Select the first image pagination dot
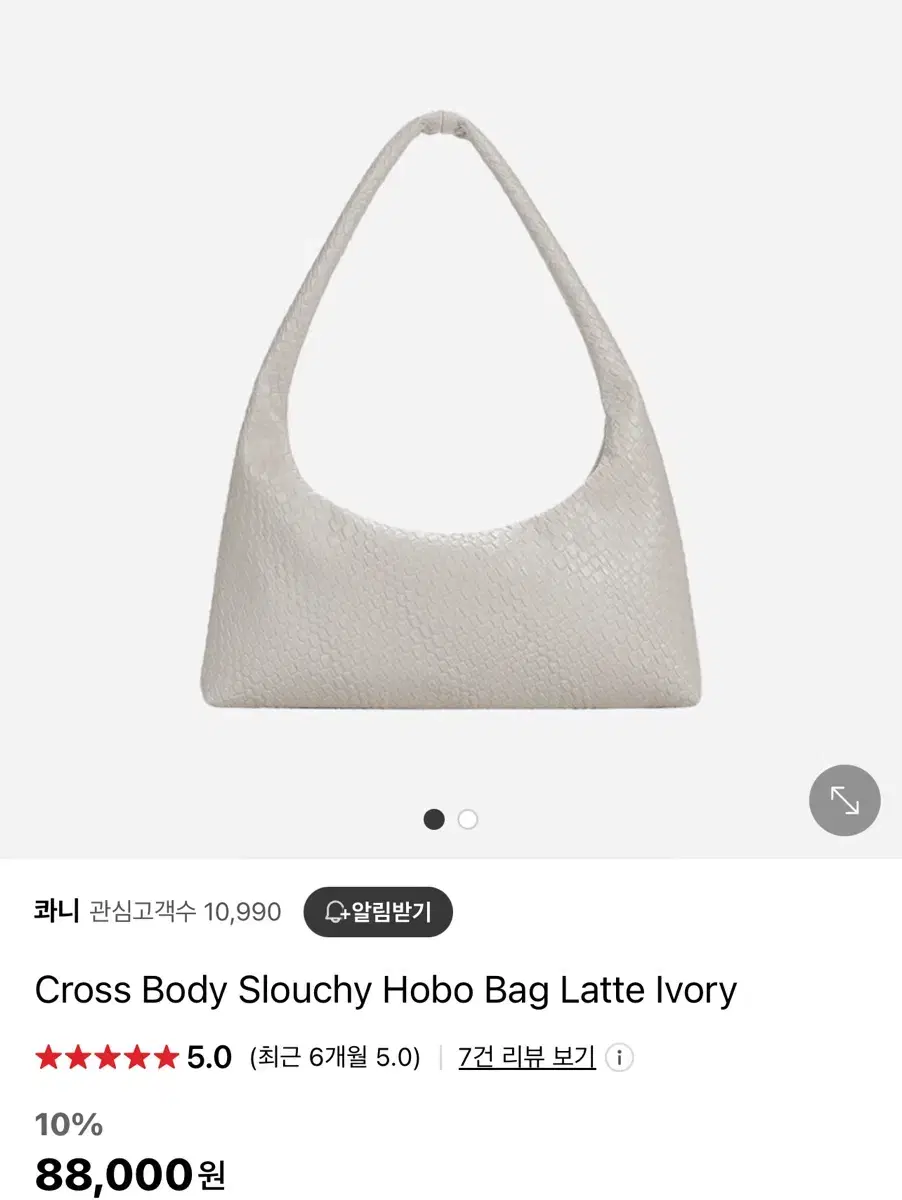 (434, 819)
